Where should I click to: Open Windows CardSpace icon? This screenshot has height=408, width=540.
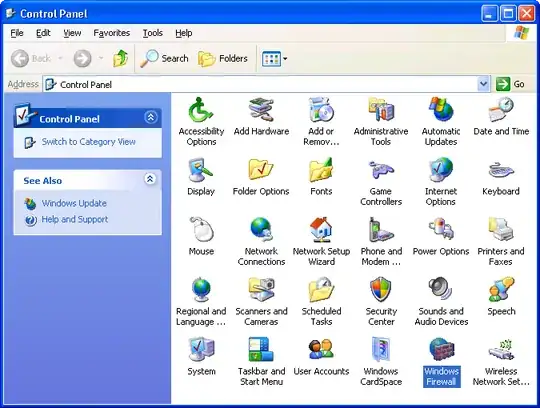point(381,349)
